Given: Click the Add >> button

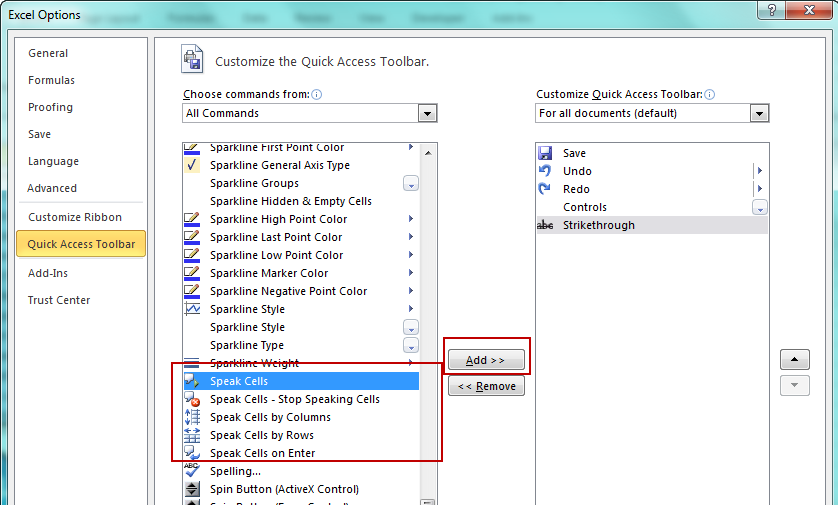Looking at the screenshot, I should (486, 360).
